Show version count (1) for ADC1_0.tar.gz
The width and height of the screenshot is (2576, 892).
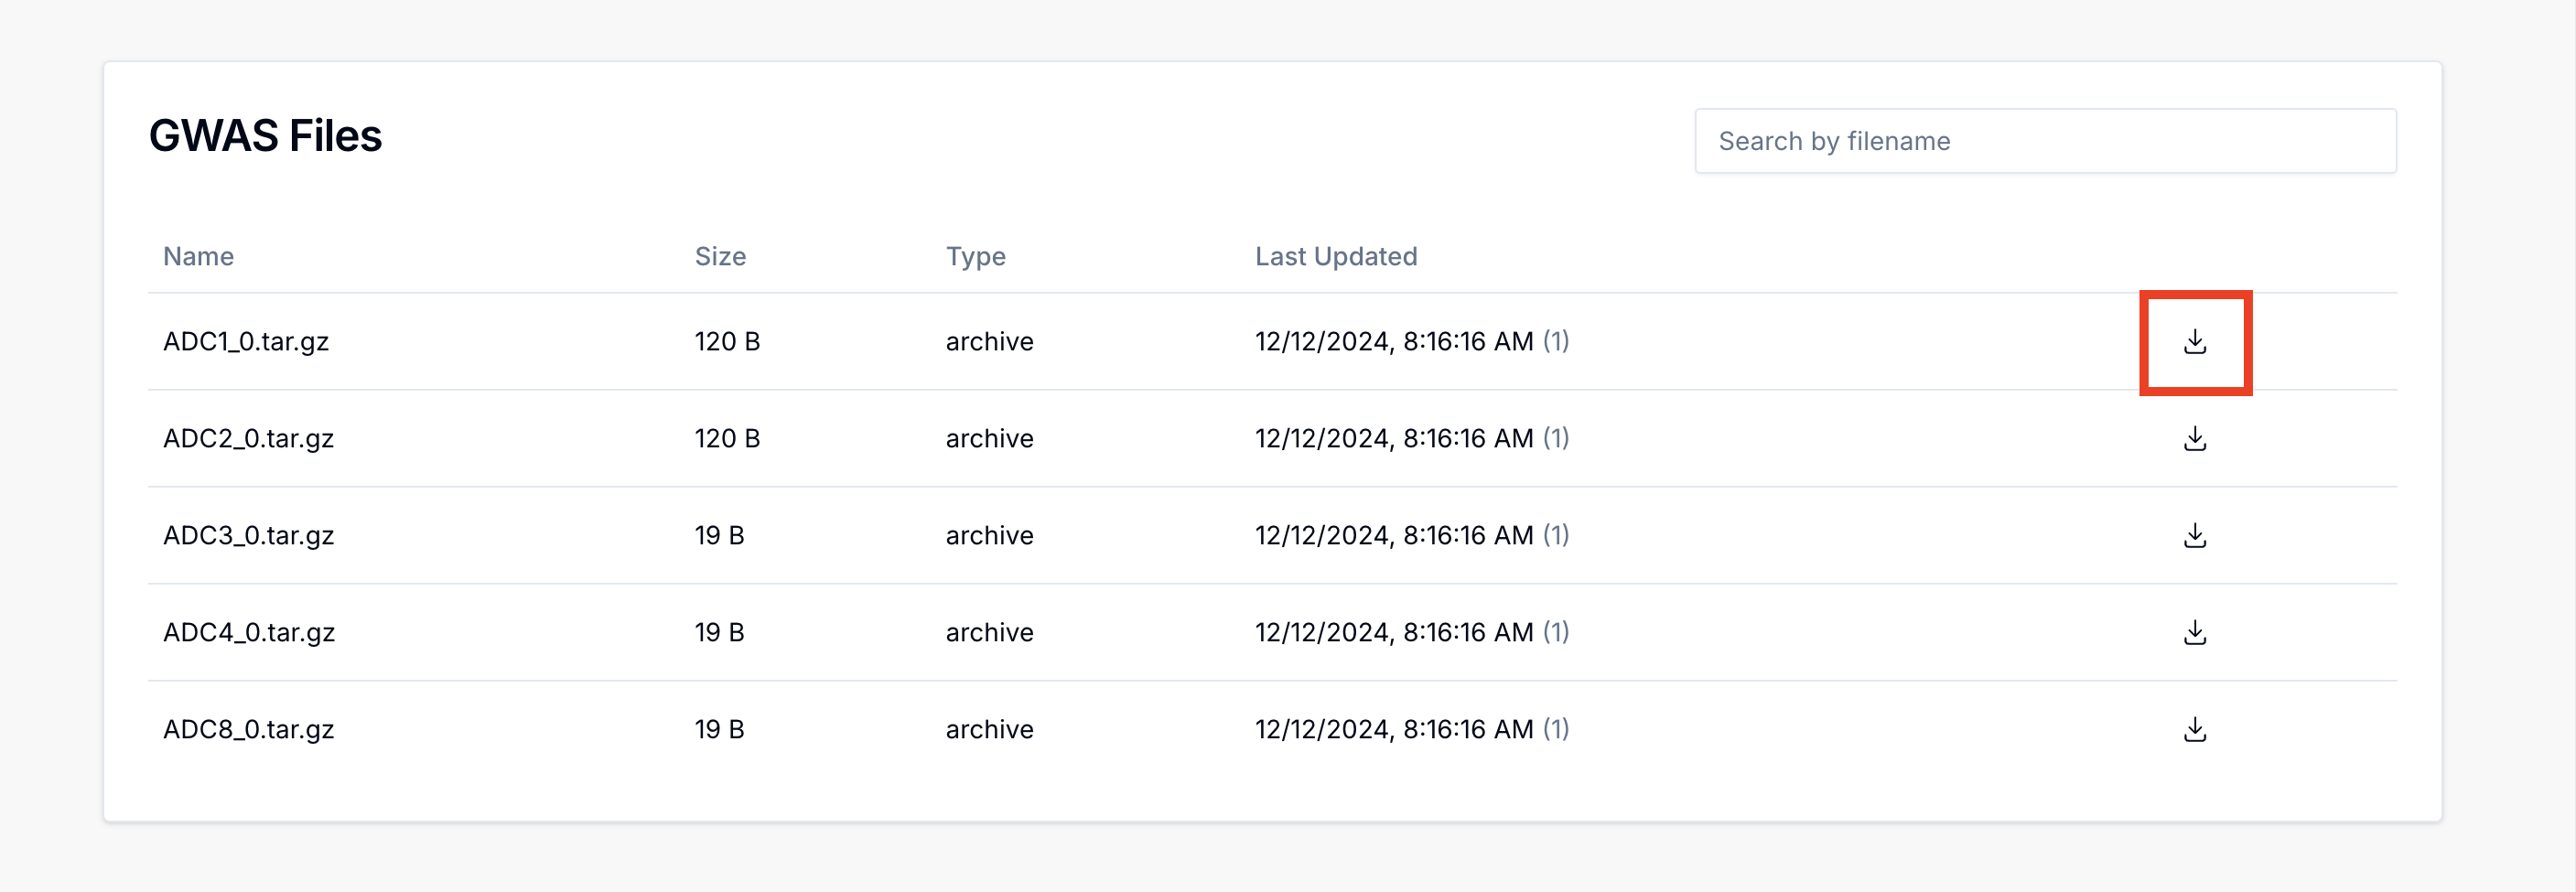[1555, 342]
